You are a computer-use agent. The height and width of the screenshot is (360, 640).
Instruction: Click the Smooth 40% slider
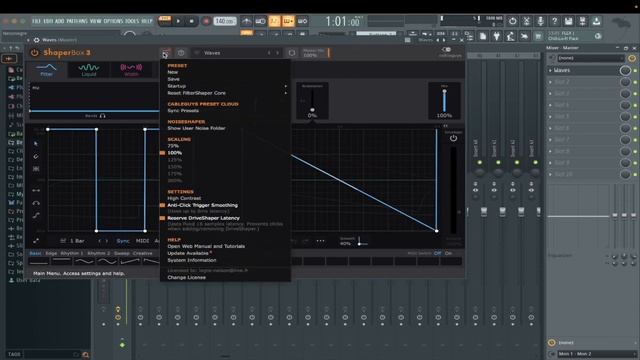click(x=359, y=242)
